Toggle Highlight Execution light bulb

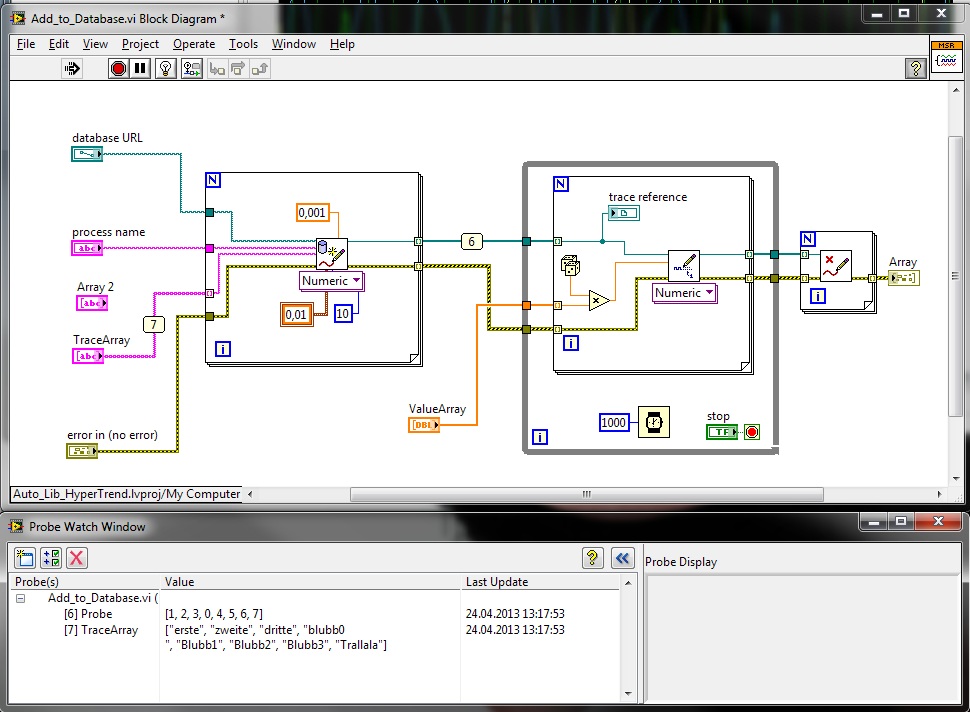166,69
